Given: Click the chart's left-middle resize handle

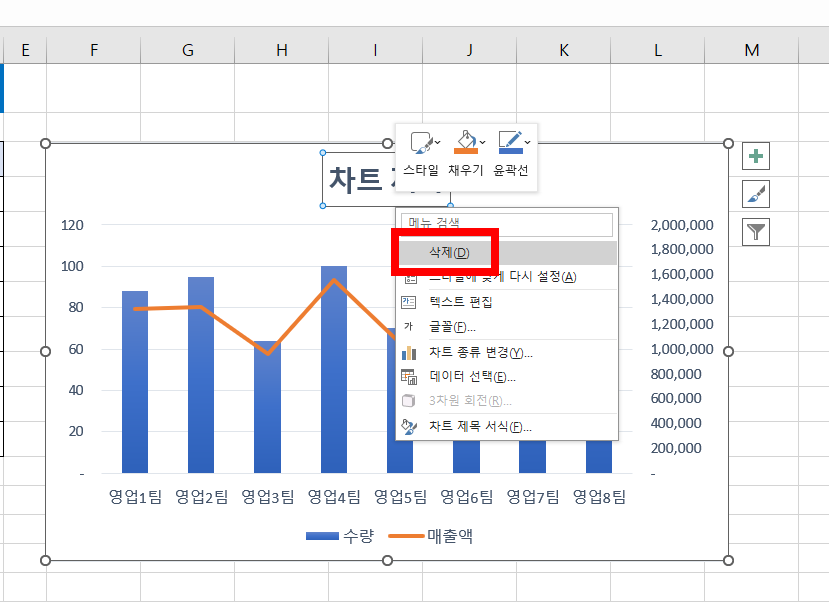Looking at the screenshot, I should point(45,351).
